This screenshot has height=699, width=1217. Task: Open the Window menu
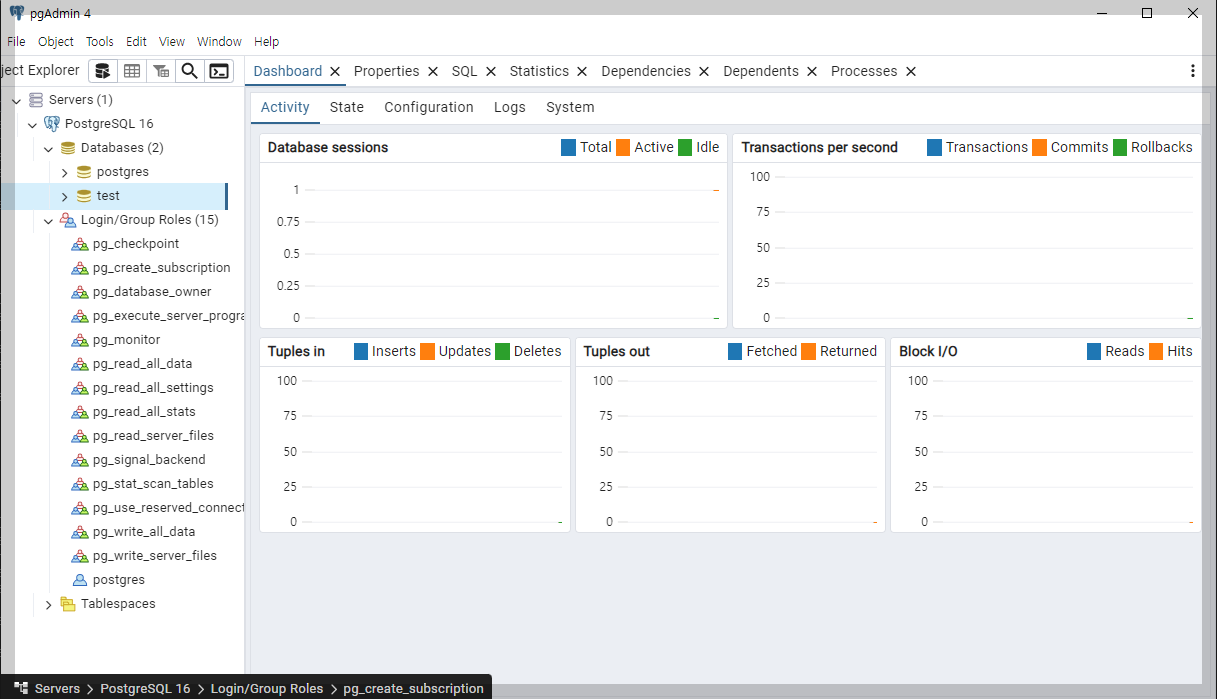(219, 42)
